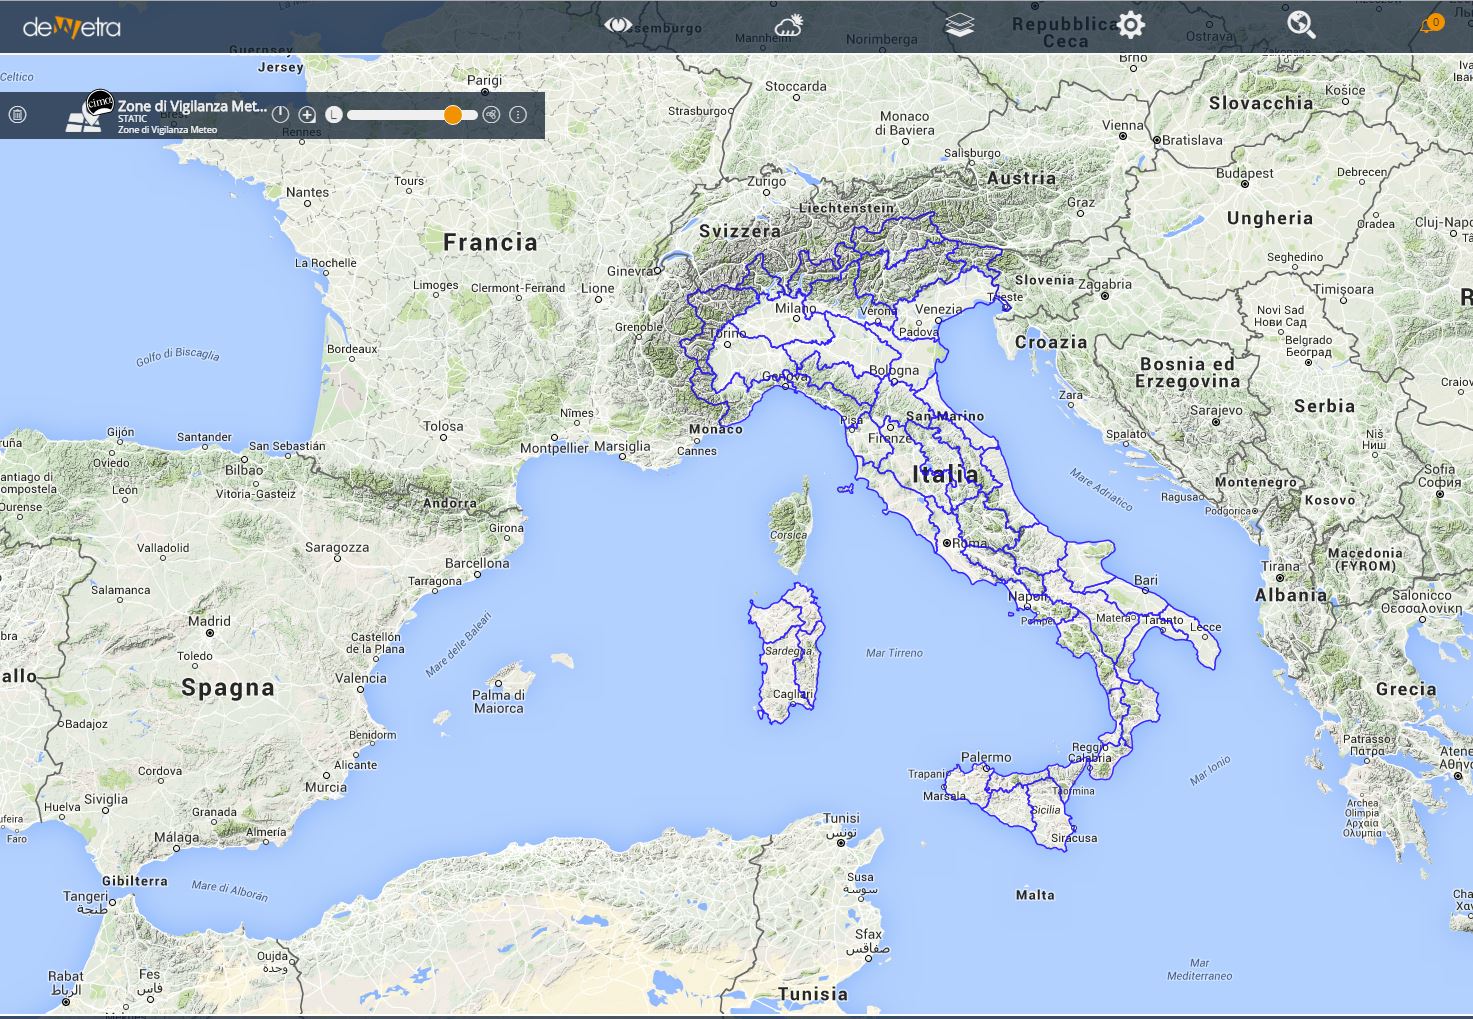
Task: Click the Zone di Vigilanza Meteo layer title
Action: click(x=192, y=106)
